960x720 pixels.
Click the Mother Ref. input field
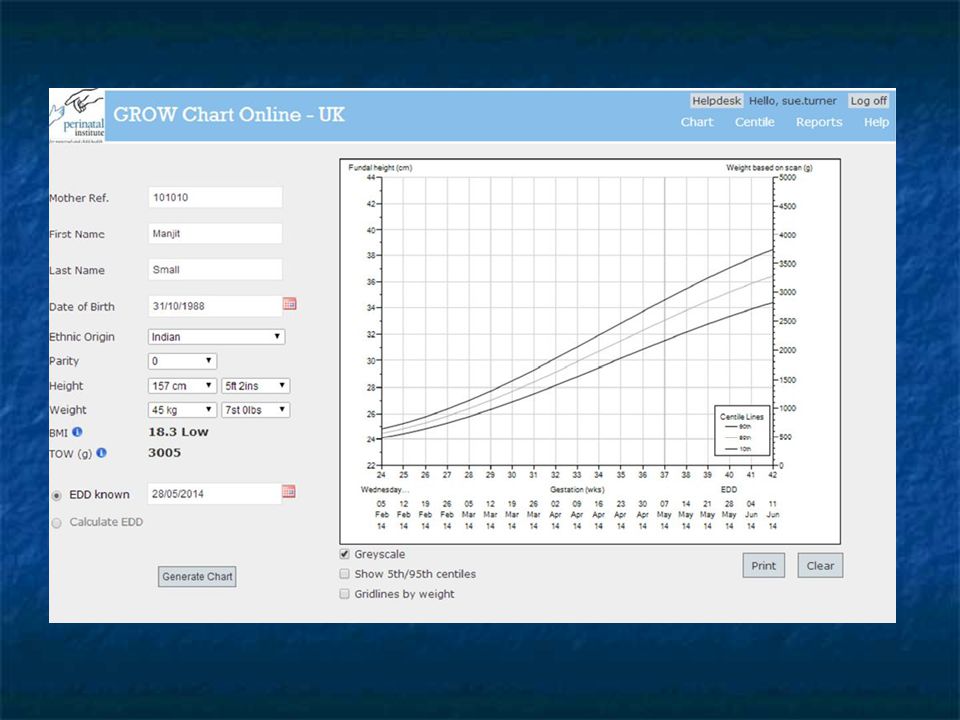point(215,197)
